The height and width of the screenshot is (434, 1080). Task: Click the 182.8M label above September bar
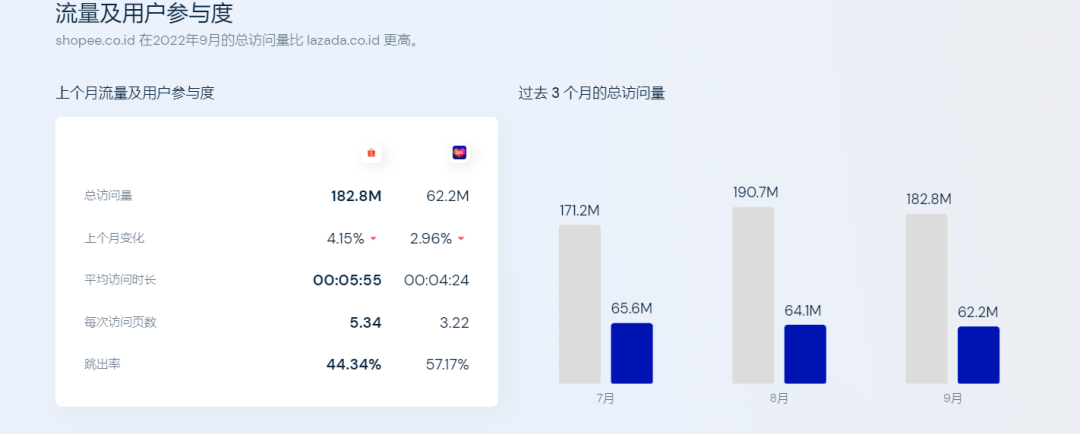point(929,199)
